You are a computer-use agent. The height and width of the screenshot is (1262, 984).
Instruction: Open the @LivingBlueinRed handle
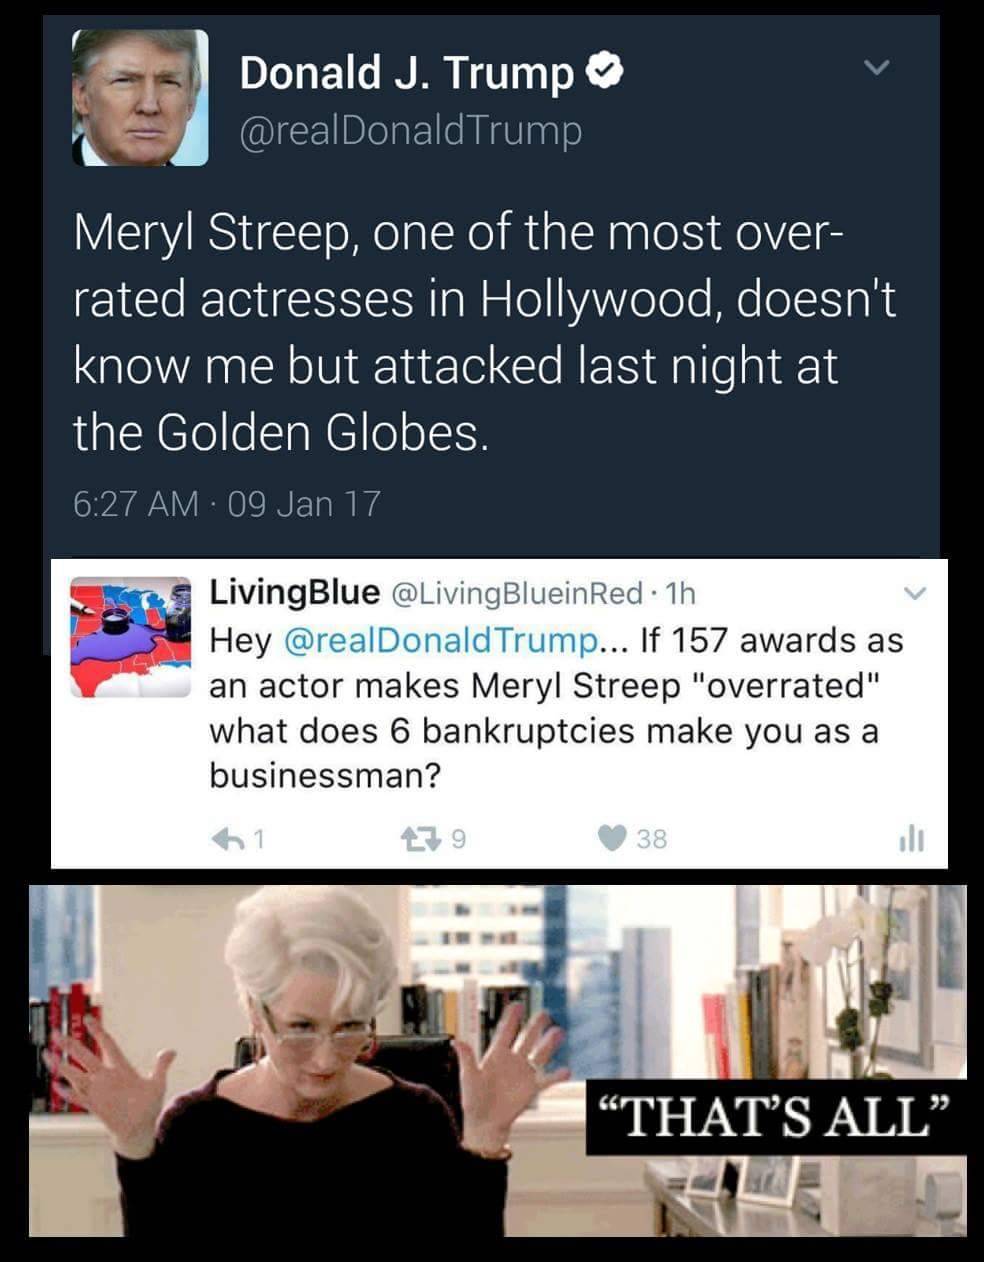514,593
